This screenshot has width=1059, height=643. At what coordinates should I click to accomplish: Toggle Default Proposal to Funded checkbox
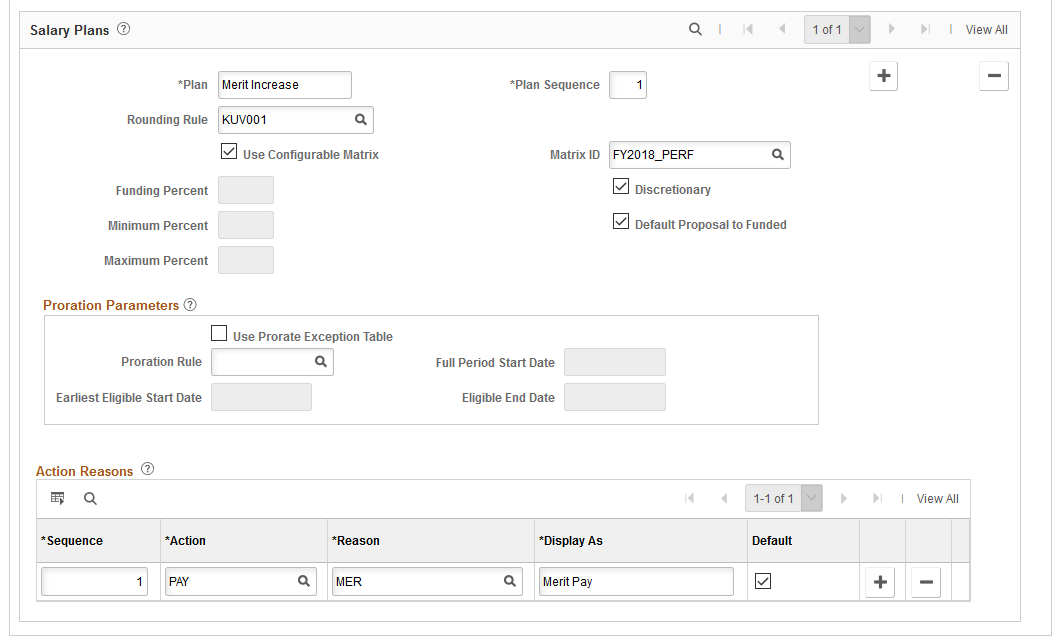[621, 221]
